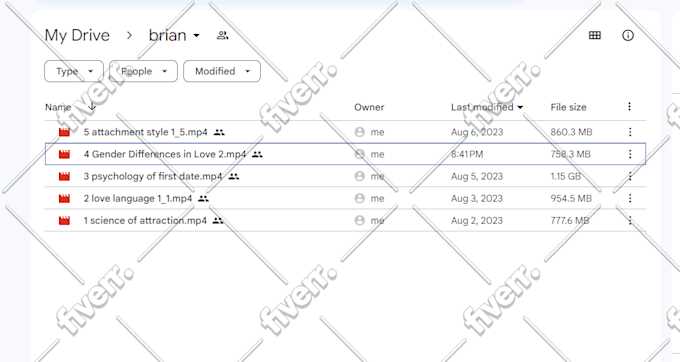
Task: Open the view details info icon
Action: [x=628, y=36]
